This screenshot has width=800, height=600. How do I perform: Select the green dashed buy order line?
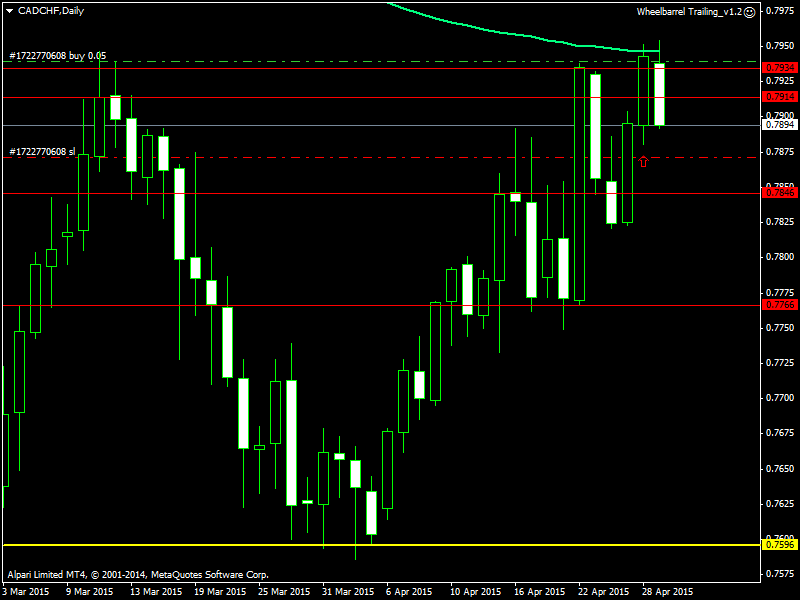click(381, 62)
